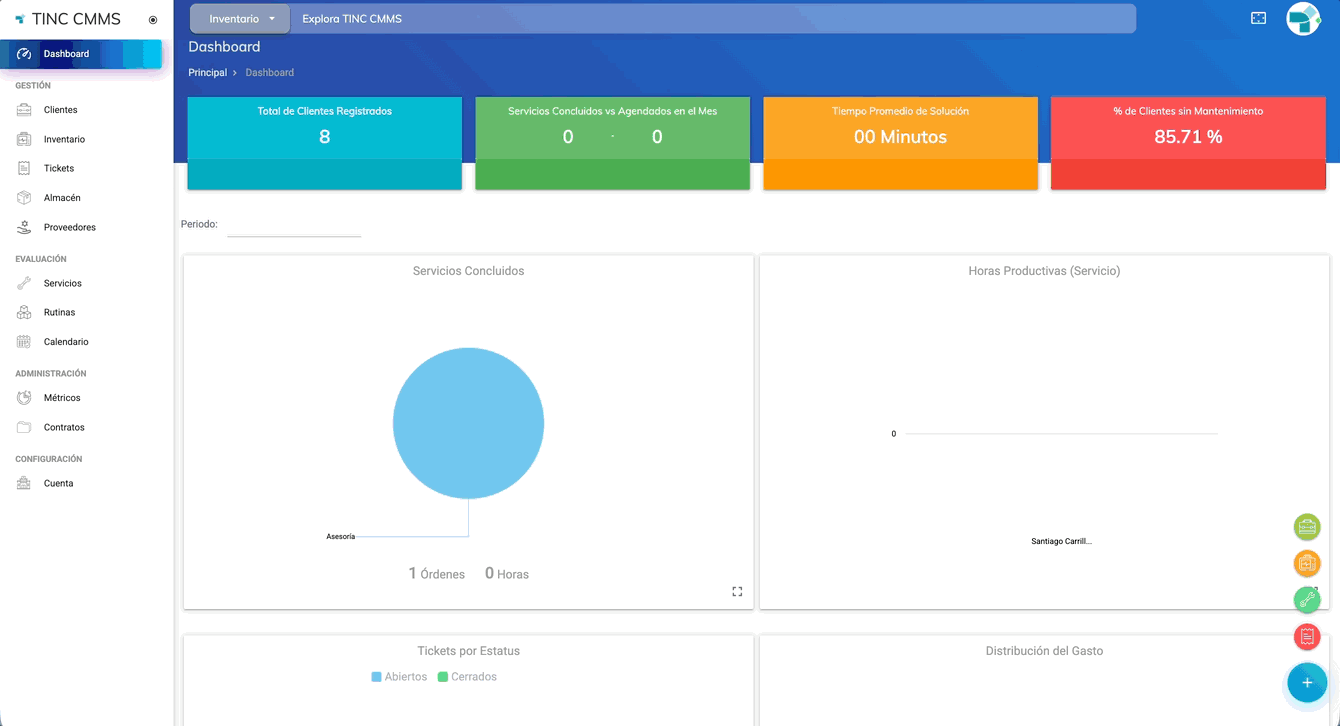Viewport: 1340px width, 726px height.
Task: Click the Total de Clientes Registrados card
Action: click(324, 137)
